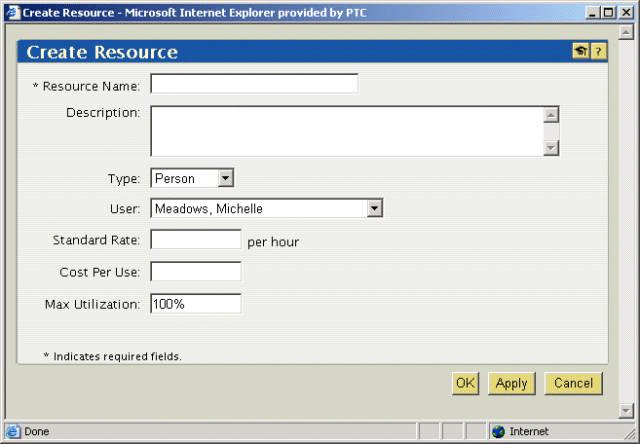The image size is (640, 444).
Task: Click the Standard Rate input field
Action: point(196,240)
